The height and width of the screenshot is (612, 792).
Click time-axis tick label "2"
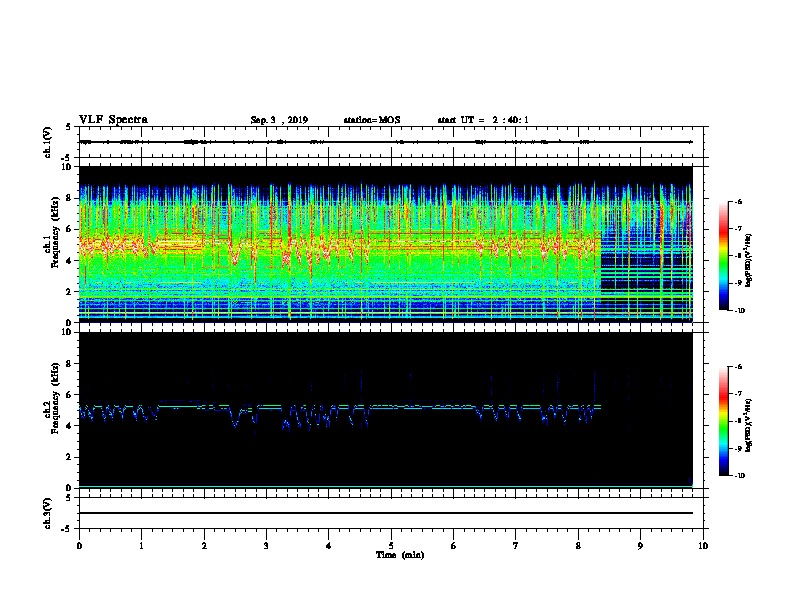[x=204, y=546]
